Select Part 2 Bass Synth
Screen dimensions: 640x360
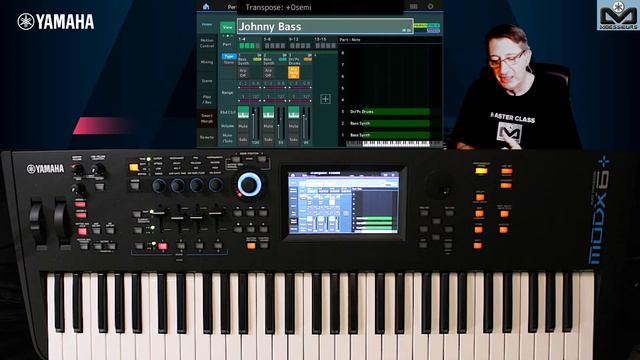[x=275, y=60]
